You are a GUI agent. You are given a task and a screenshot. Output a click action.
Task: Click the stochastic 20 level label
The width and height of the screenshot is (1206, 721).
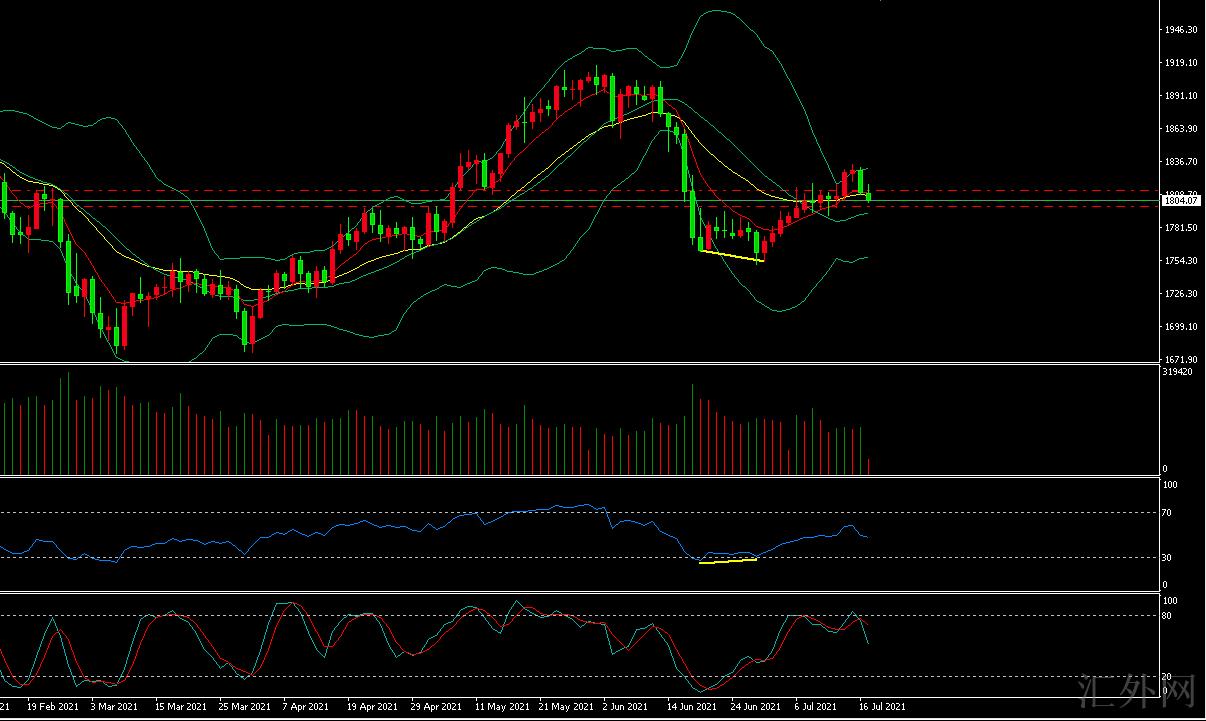point(1167,677)
